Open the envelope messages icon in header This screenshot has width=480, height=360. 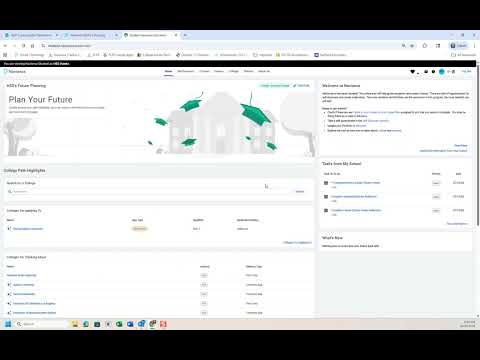[x=426, y=72]
